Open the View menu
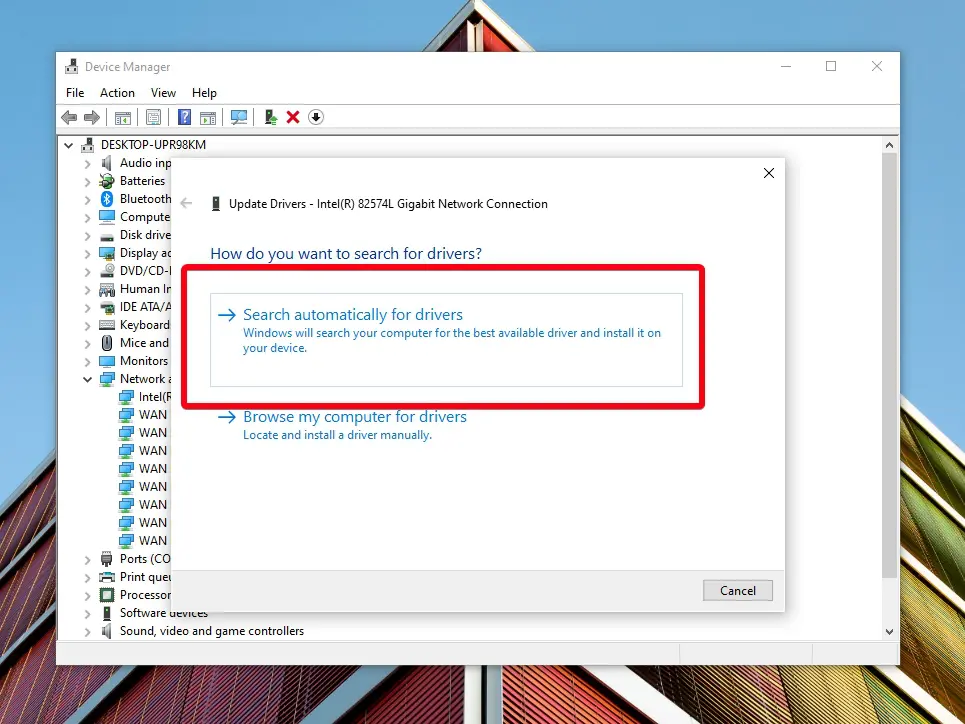 tap(163, 93)
